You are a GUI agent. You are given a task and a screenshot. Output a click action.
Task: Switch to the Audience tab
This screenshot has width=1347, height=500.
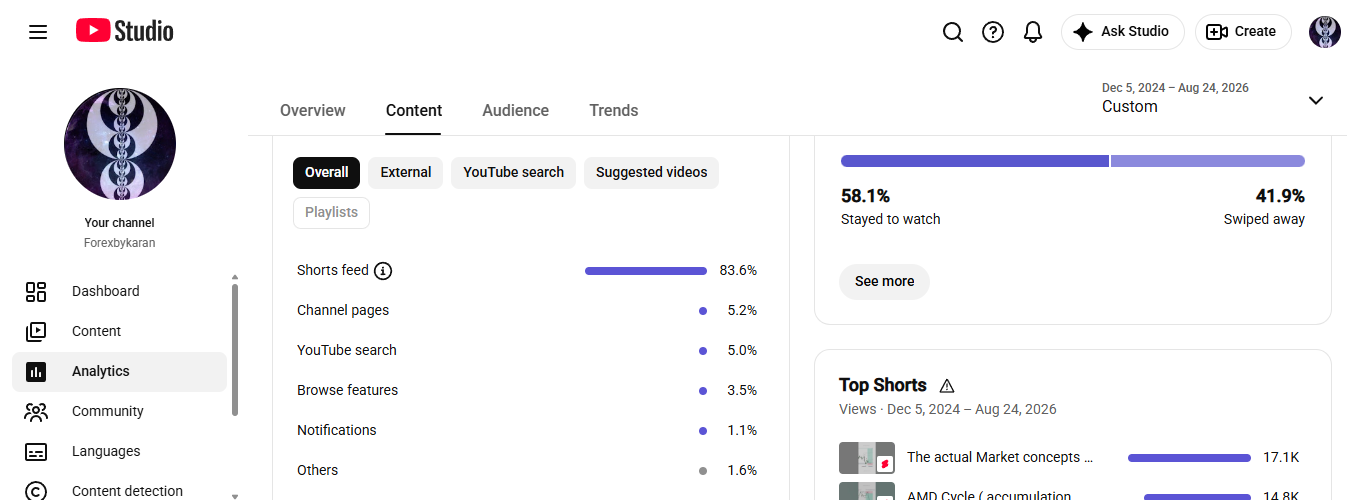click(x=515, y=110)
